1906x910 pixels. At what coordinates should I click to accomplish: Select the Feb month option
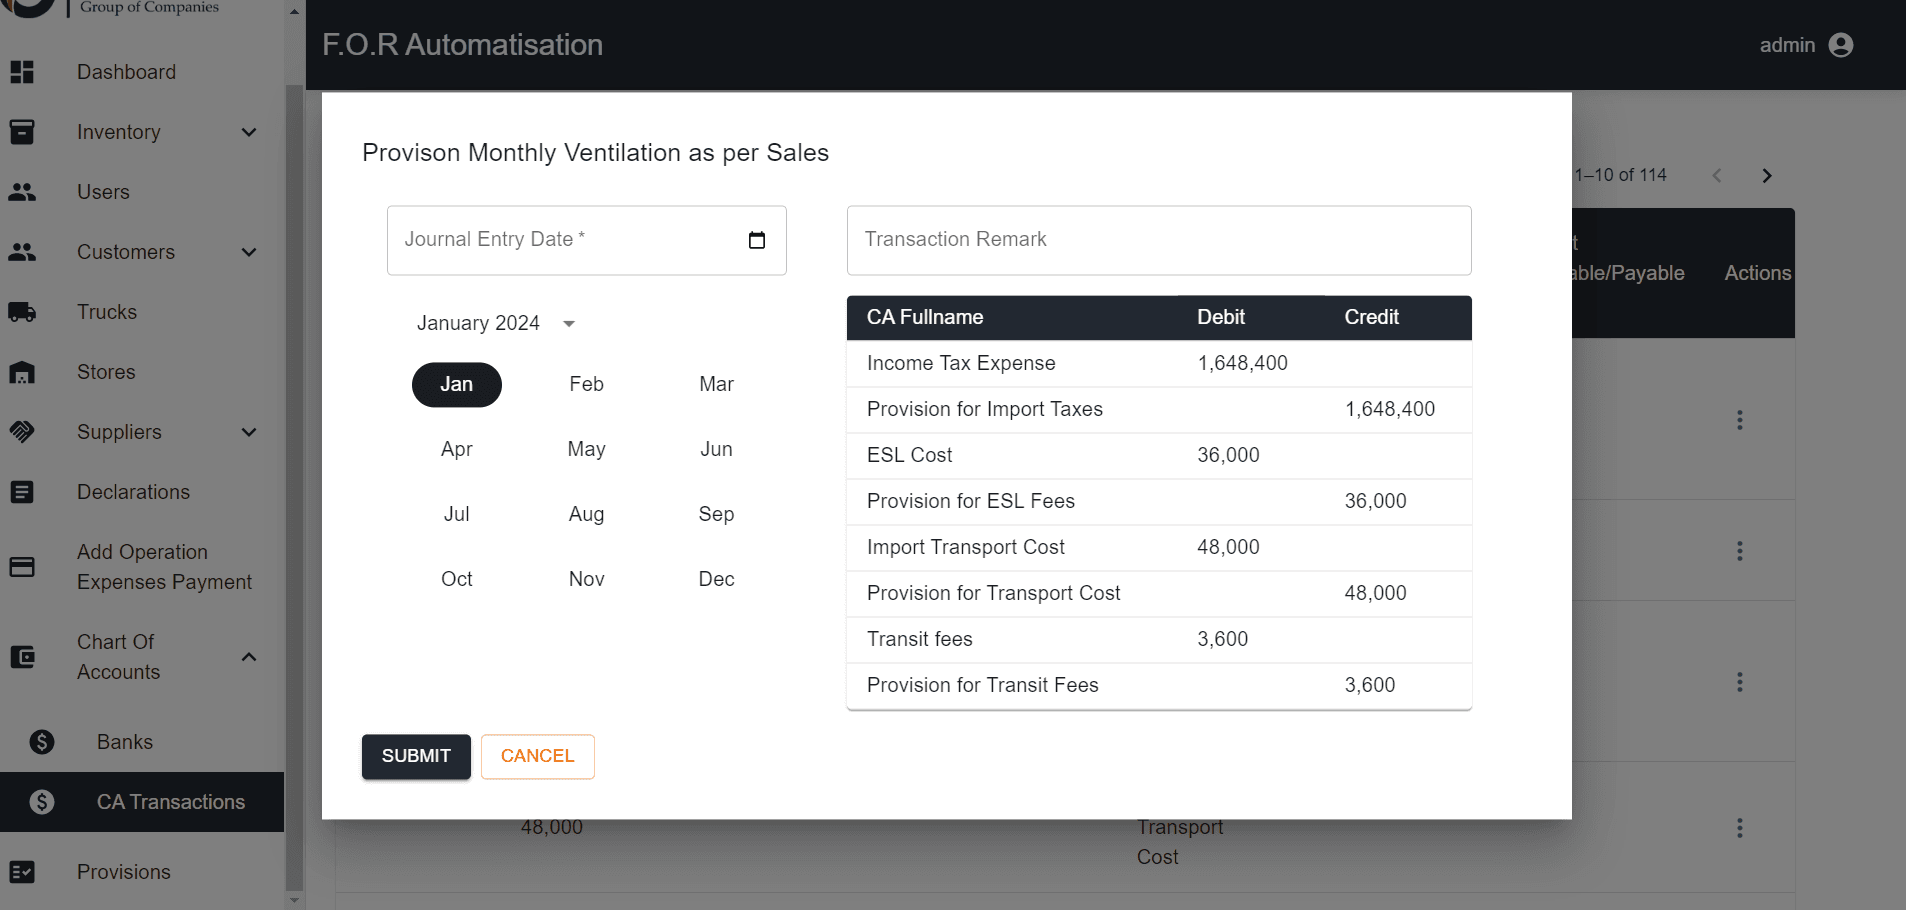coord(586,384)
